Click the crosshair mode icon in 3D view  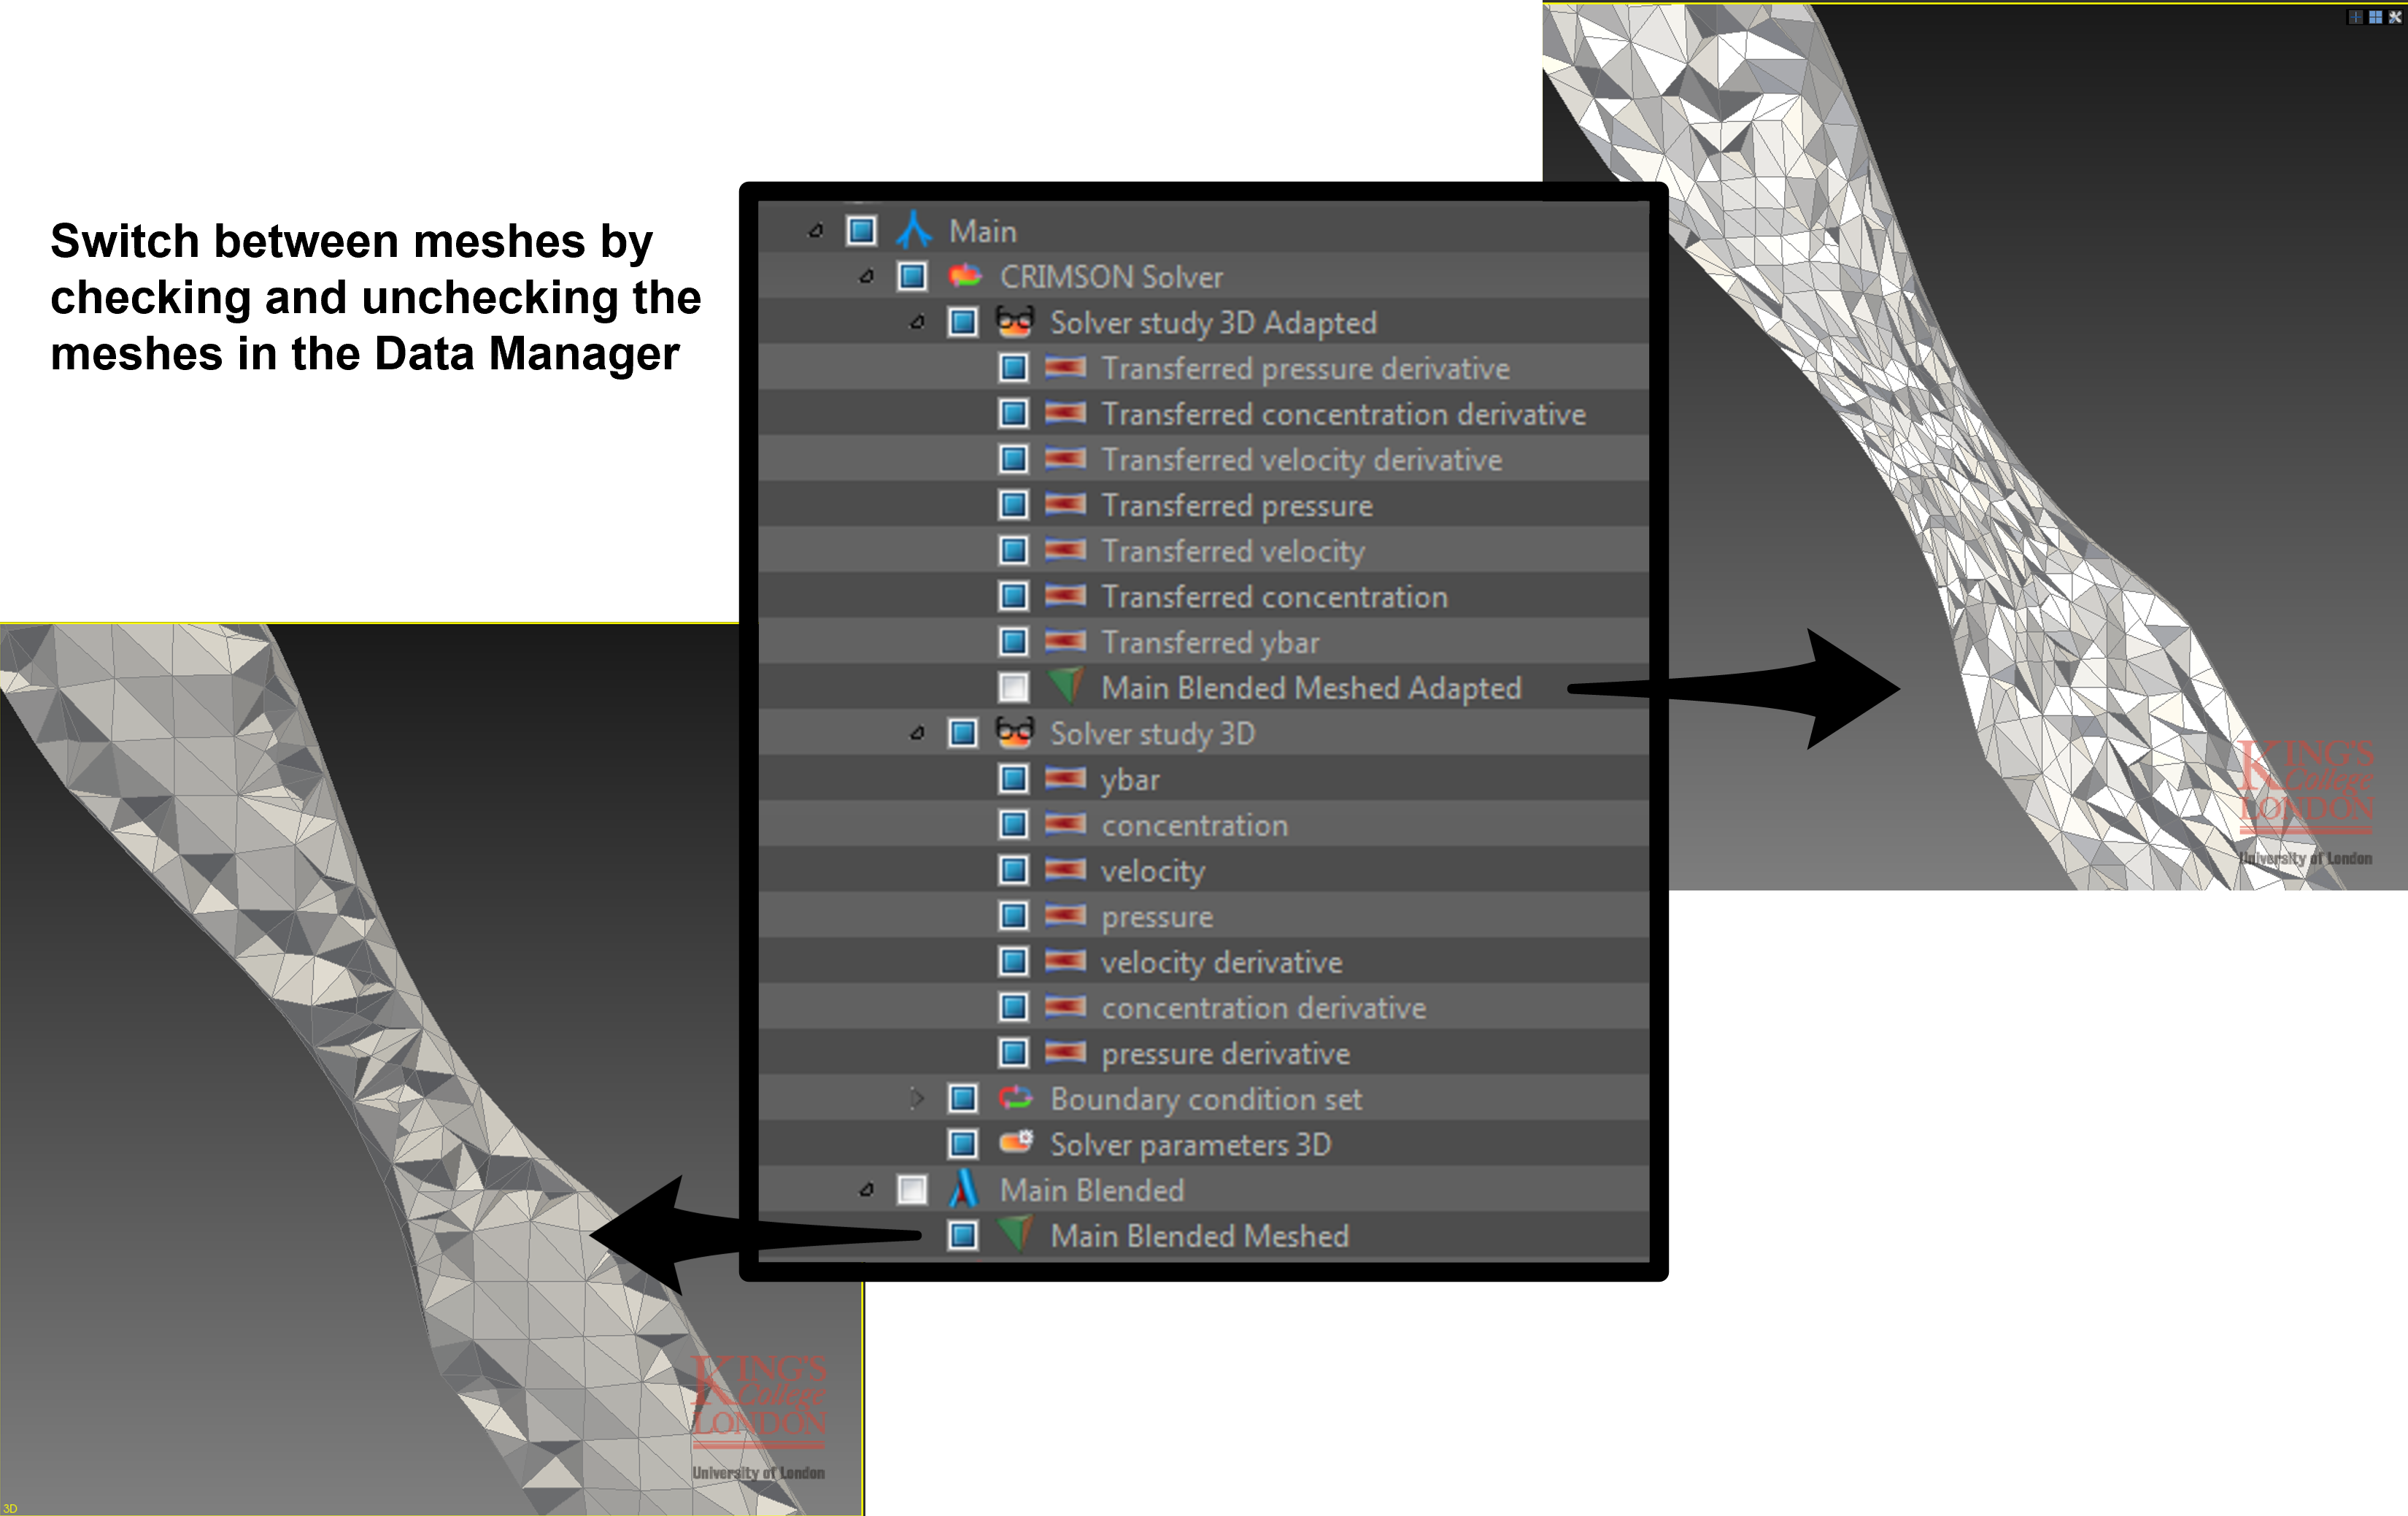(x=2356, y=17)
